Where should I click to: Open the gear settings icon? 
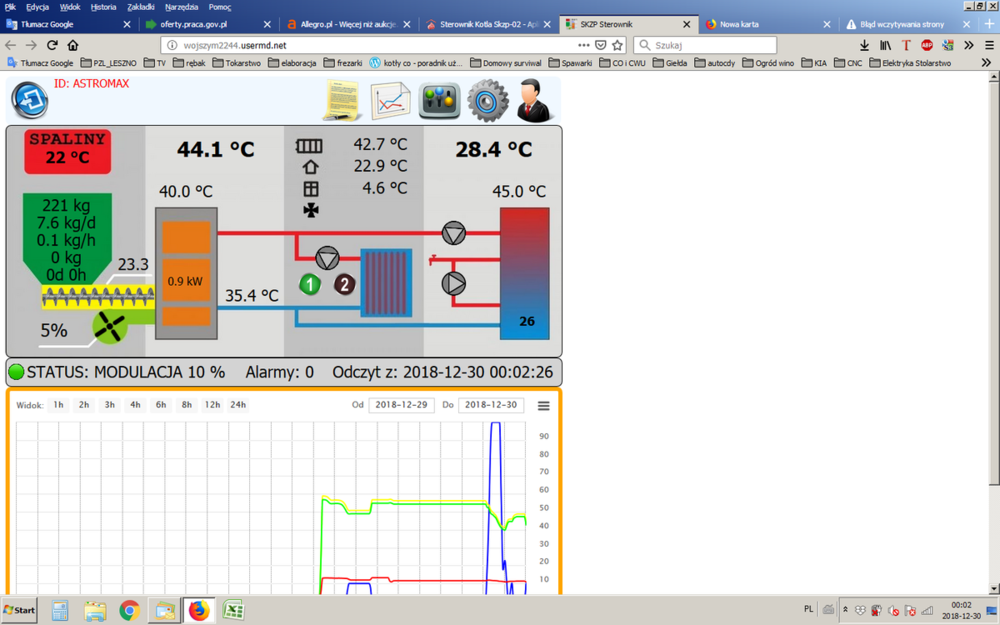[x=488, y=101]
